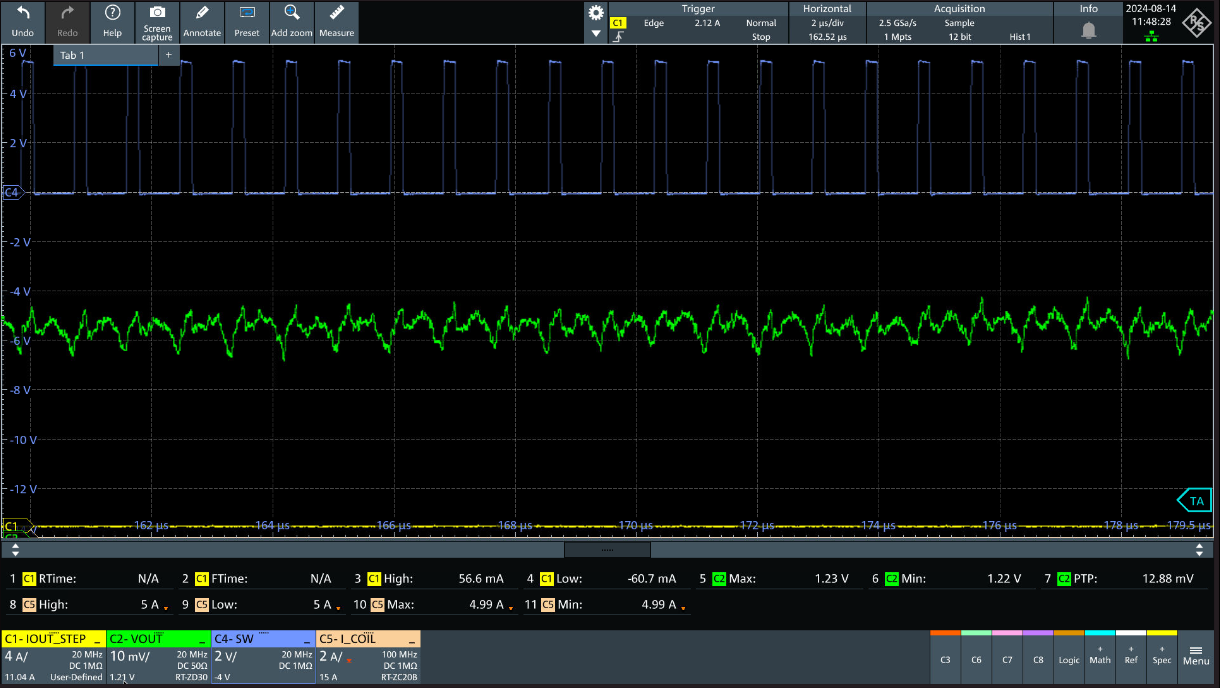Minimize the C1 IOUT_STEP channel box

coord(97,639)
